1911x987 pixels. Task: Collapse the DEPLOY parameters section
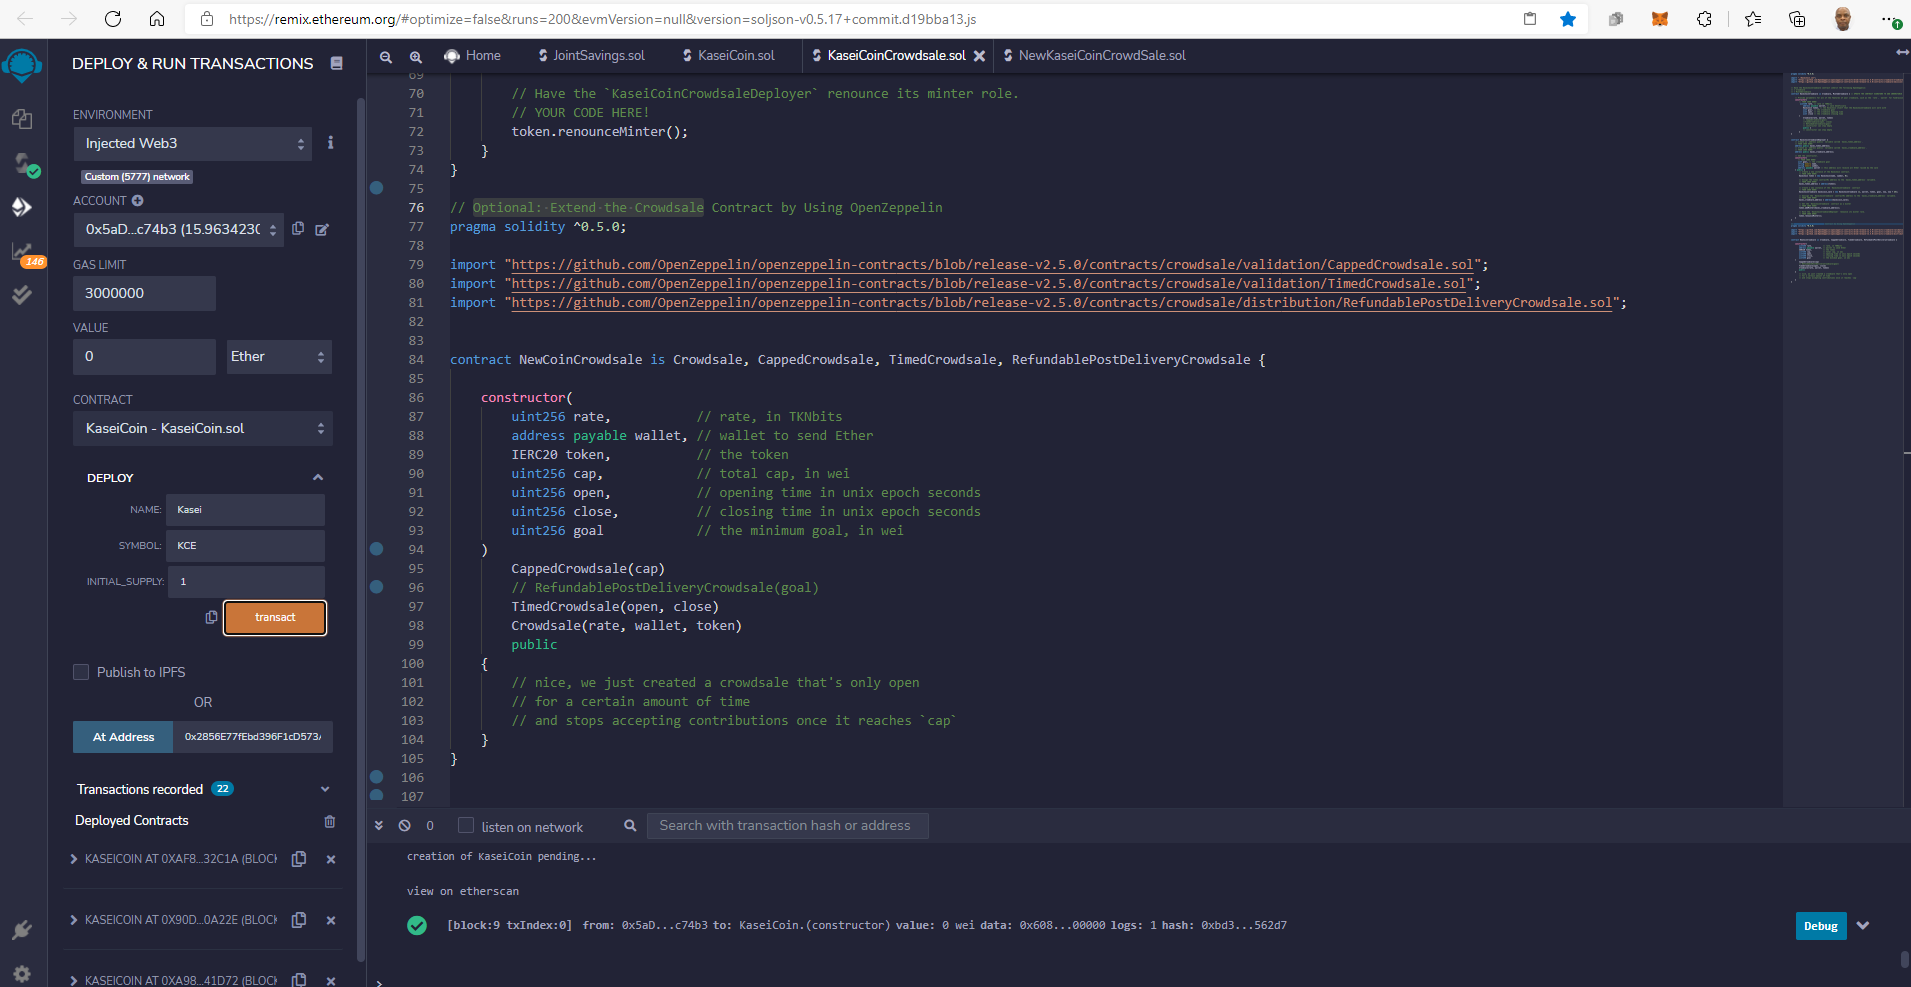click(x=318, y=478)
